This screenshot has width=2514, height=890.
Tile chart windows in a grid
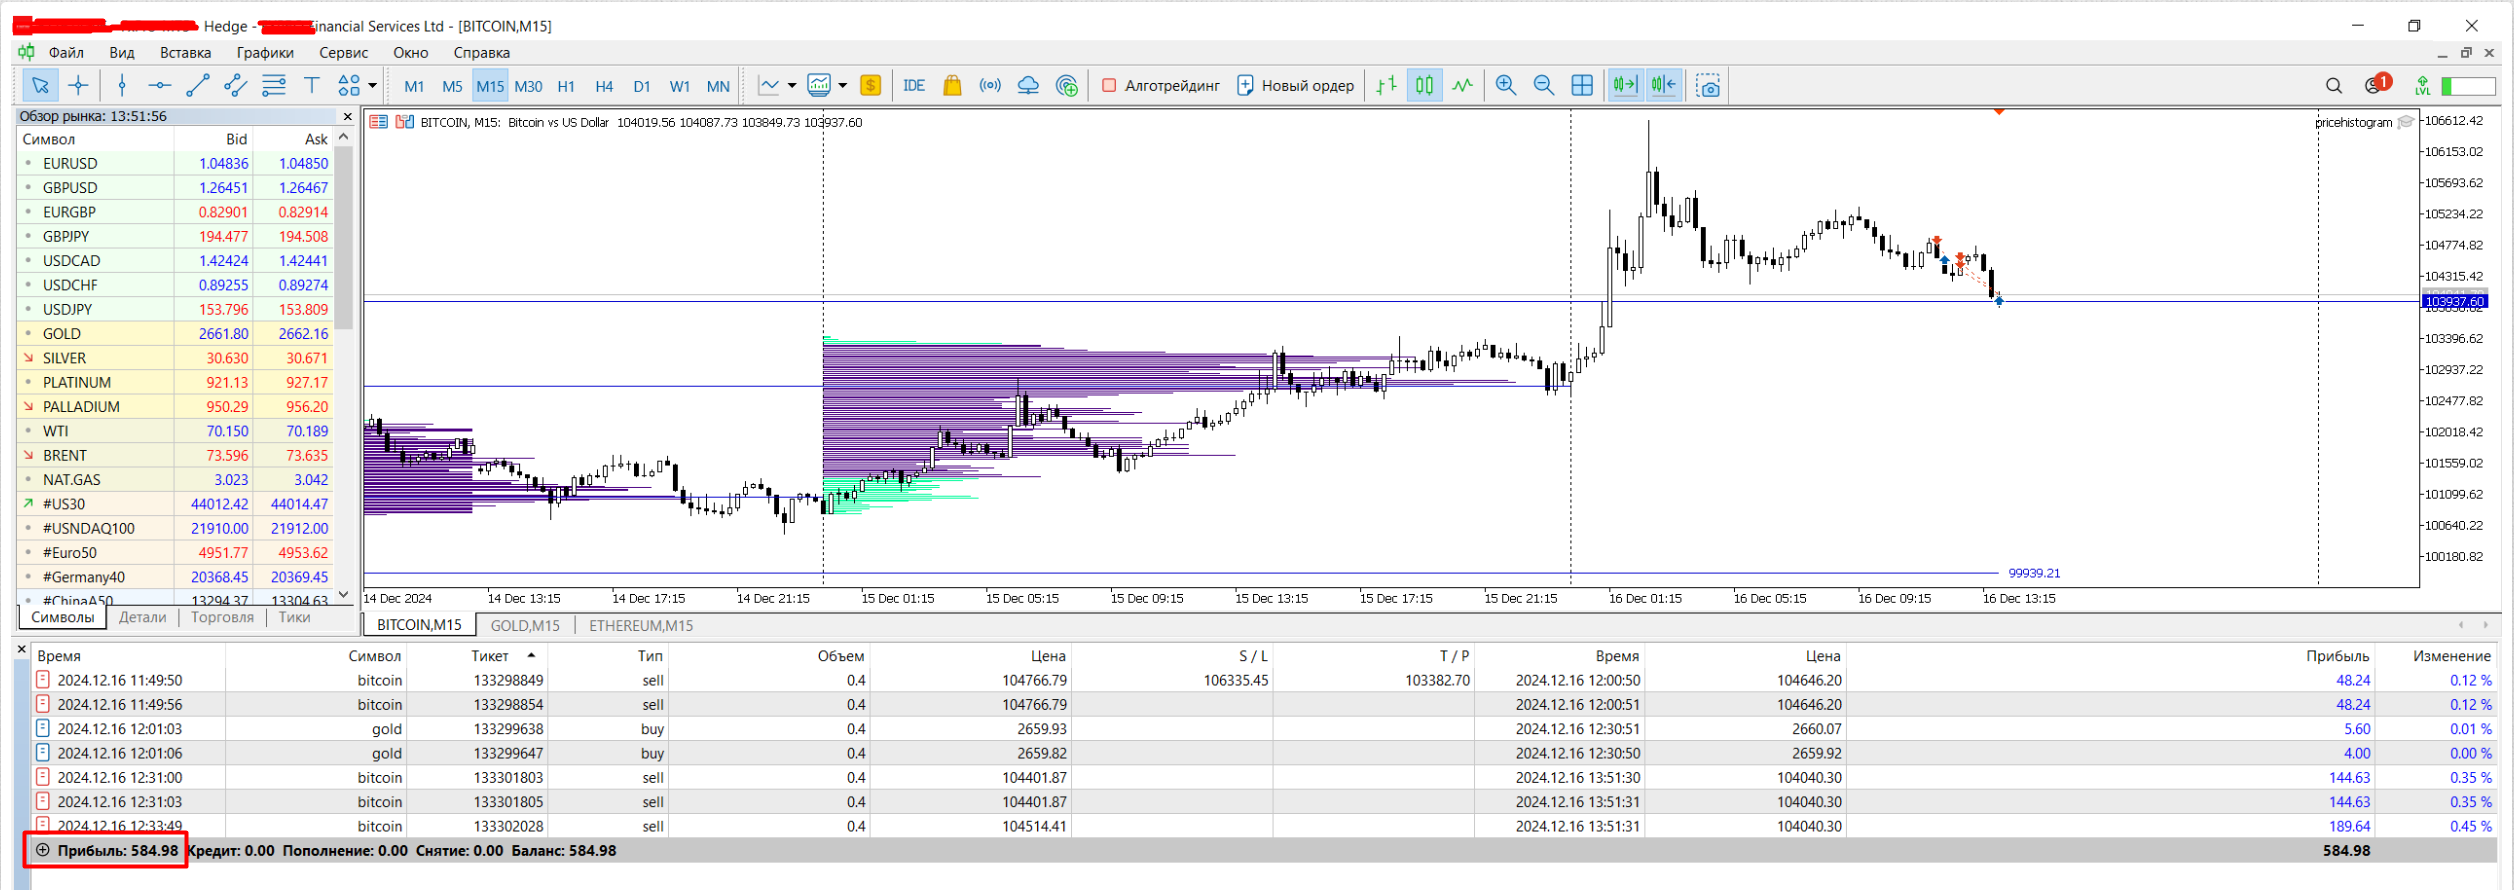(1582, 86)
